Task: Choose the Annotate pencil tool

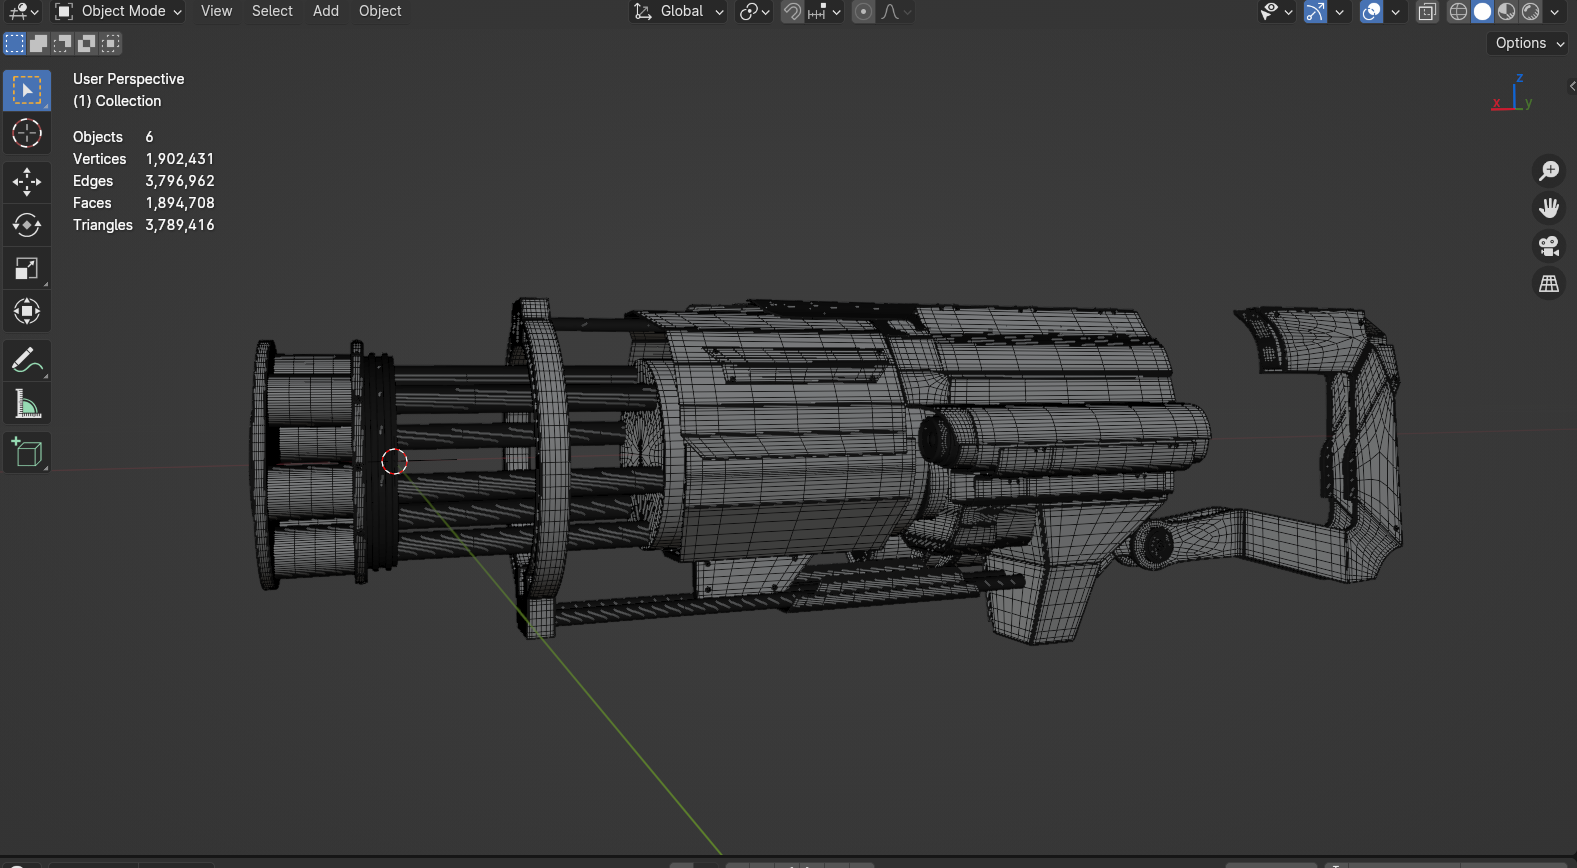Action: [27, 361]
